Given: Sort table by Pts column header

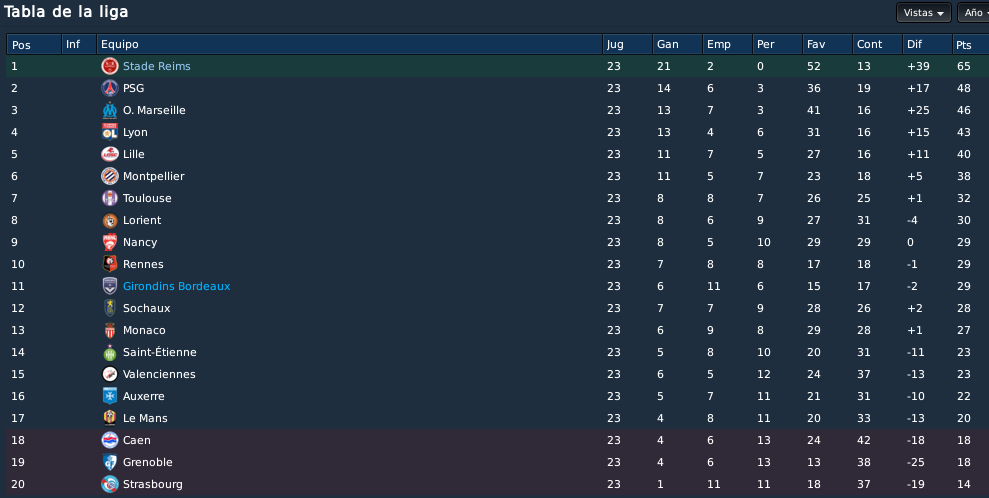Looking at the screenshot, I should click(970, 44).
